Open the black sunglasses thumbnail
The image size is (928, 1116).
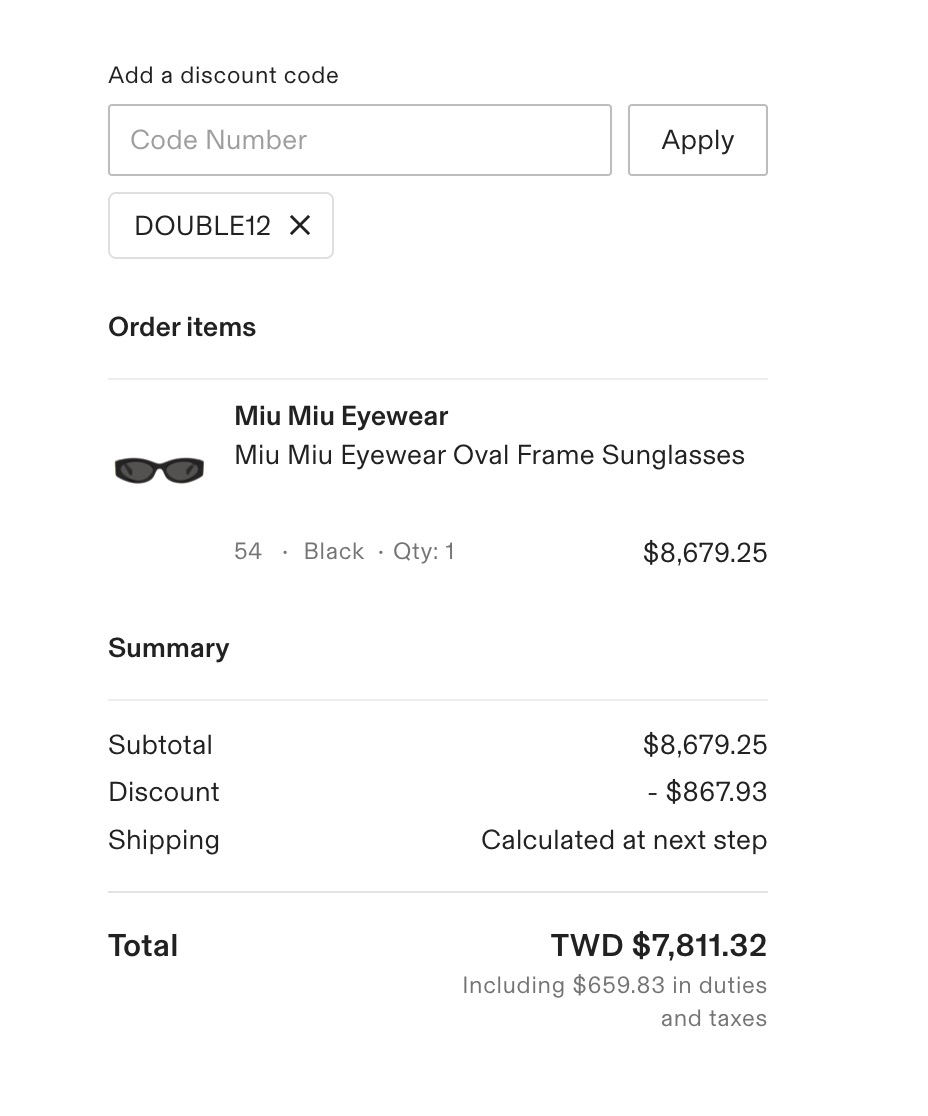159,468
